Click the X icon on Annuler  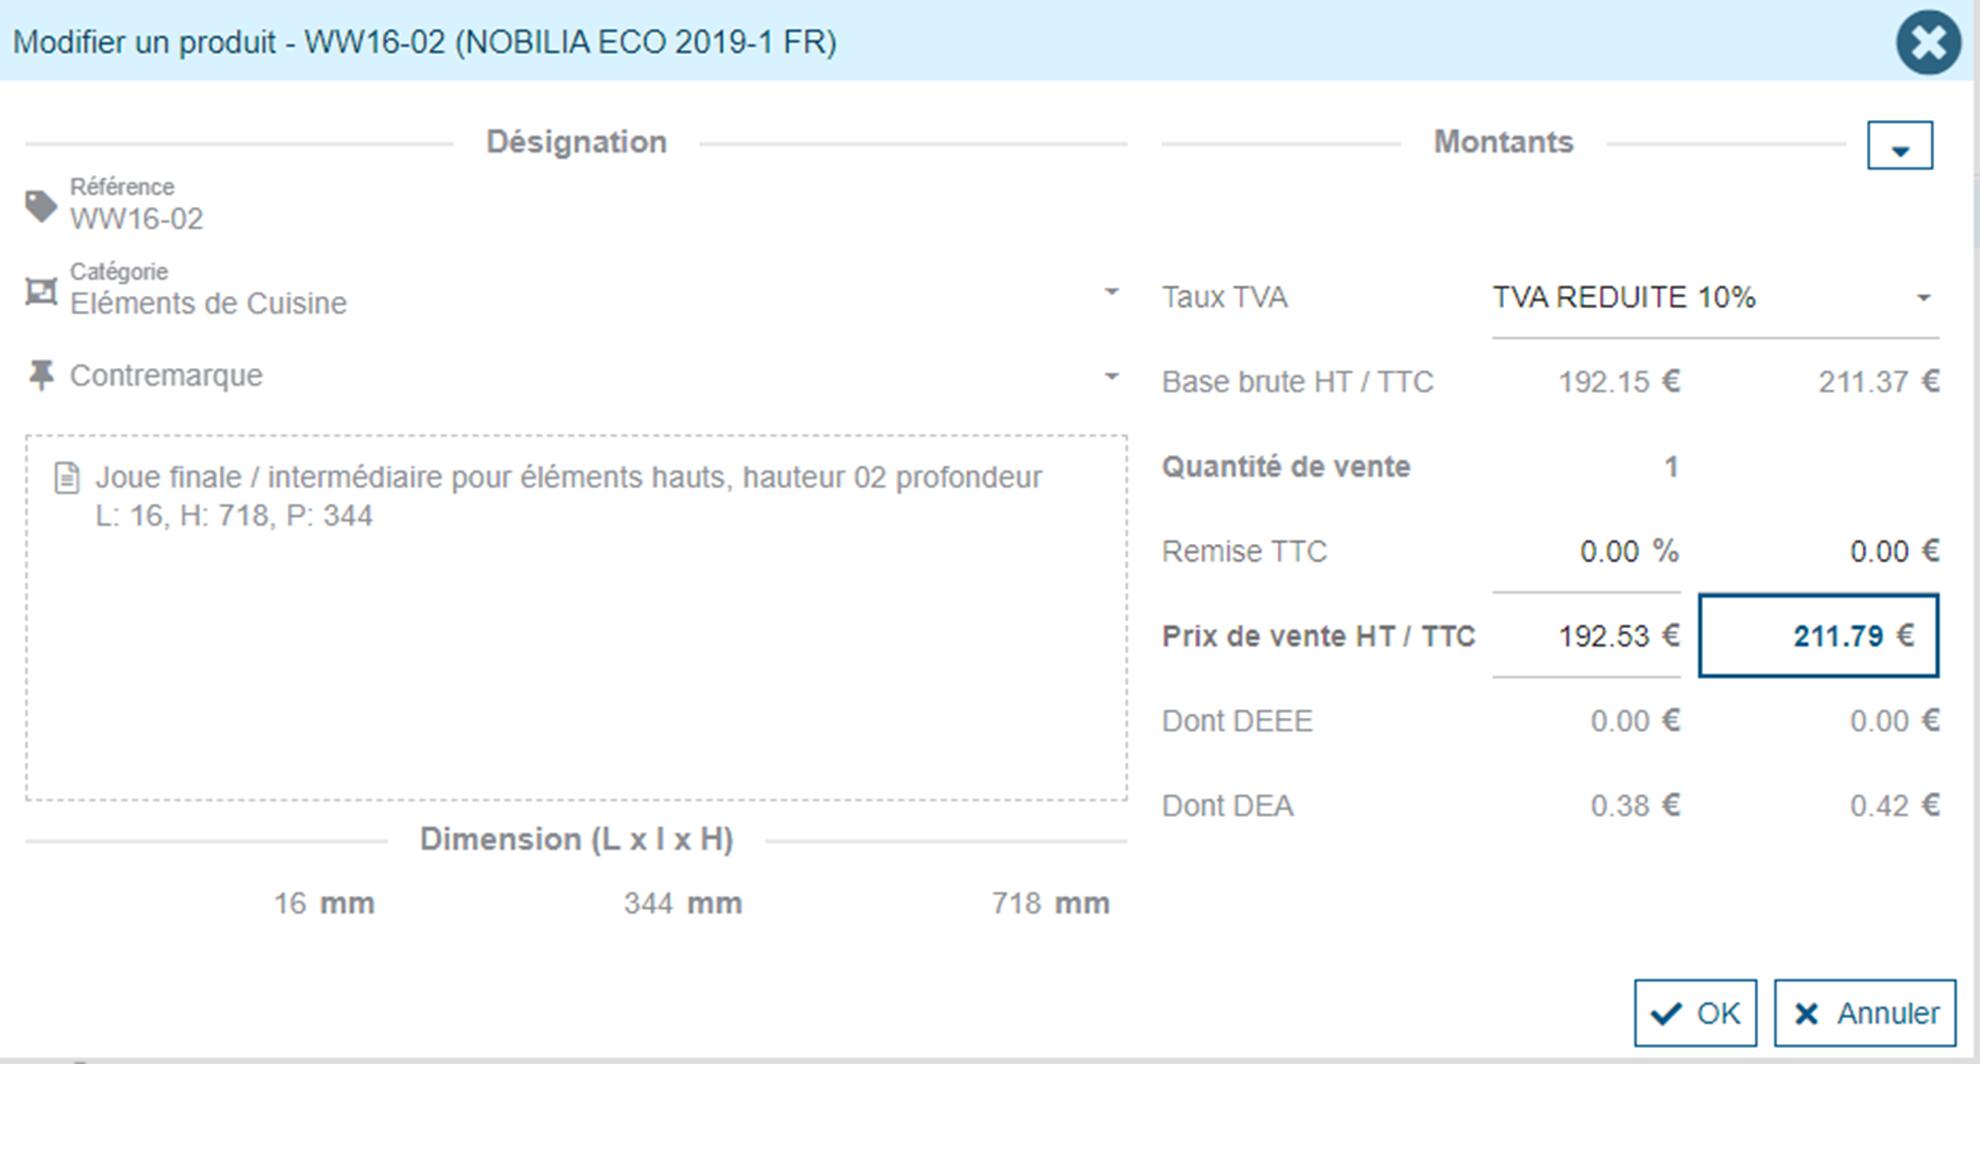pyautogui.click(x=1806, y=1014)
